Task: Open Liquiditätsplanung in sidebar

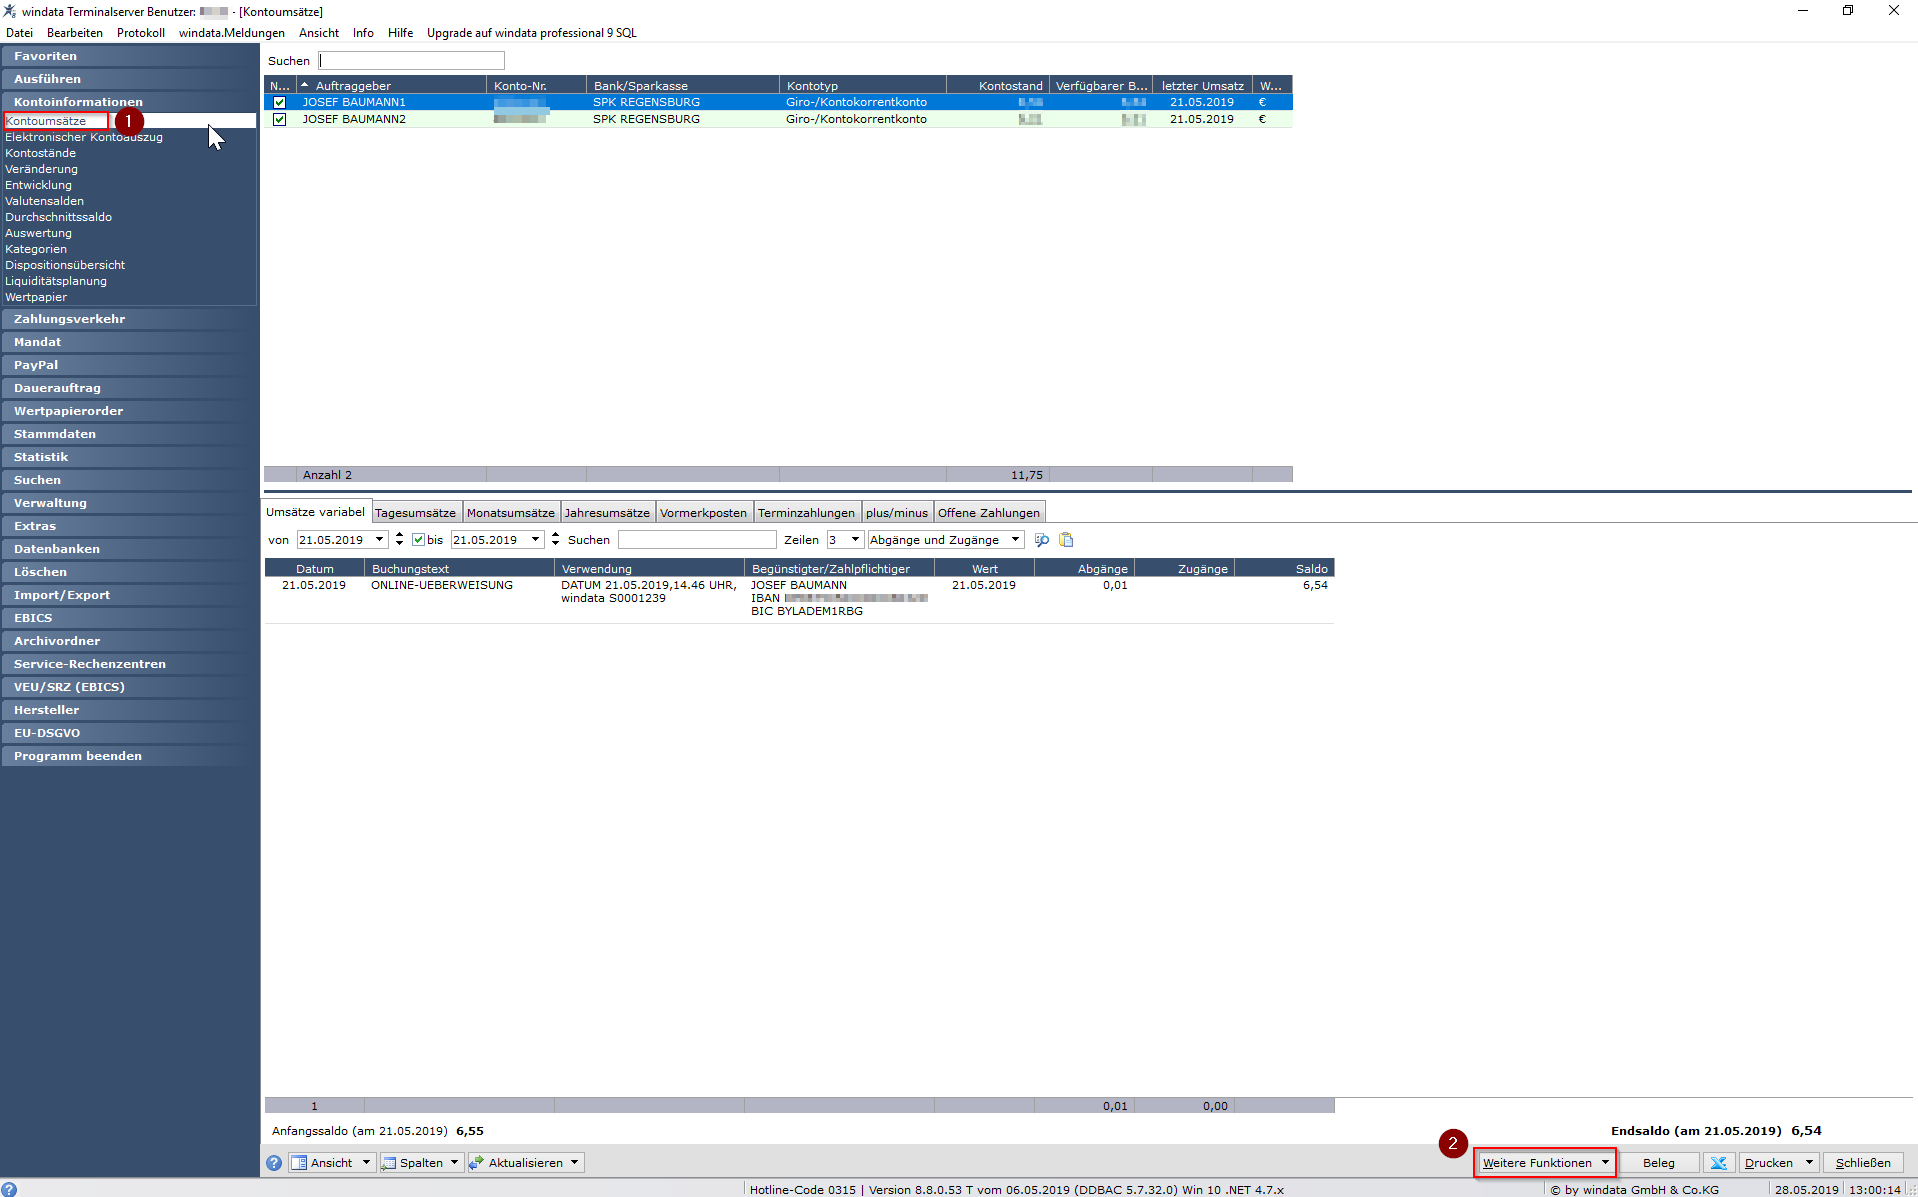Action: tap(56, 281)
